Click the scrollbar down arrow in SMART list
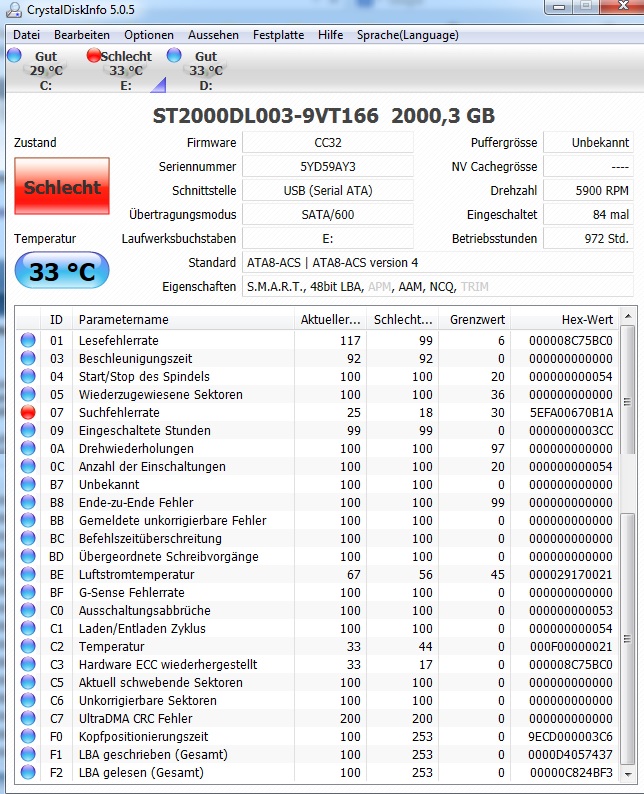The image size is (644, 794). click(x=627, y=774)
